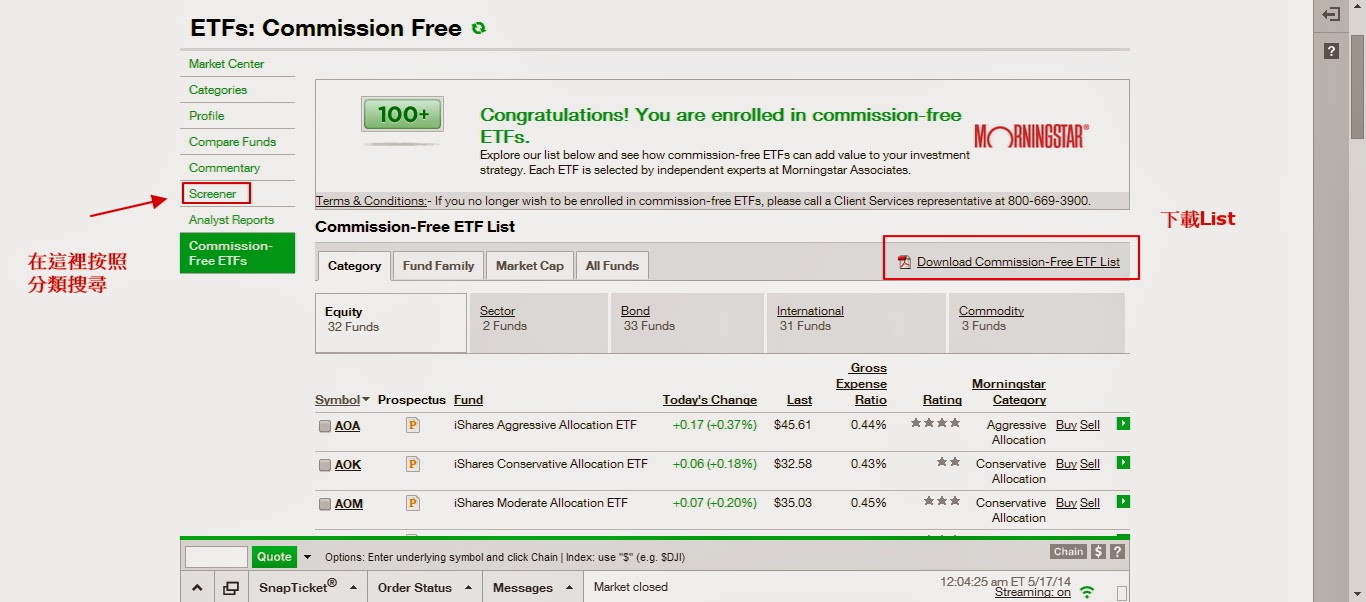Select the International 31 Funds category
Image resolution: width=1366 pixels, height=602 pixels.
pos(856,322)
